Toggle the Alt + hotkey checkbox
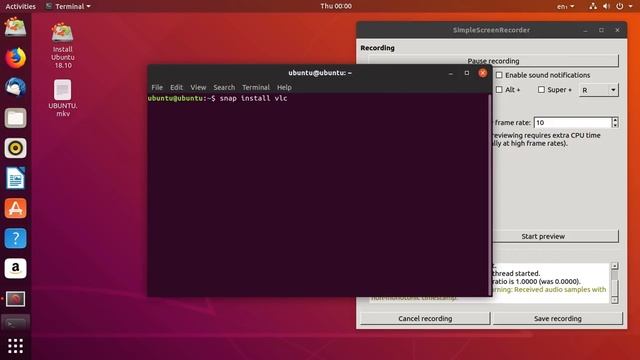 [499, 89]
